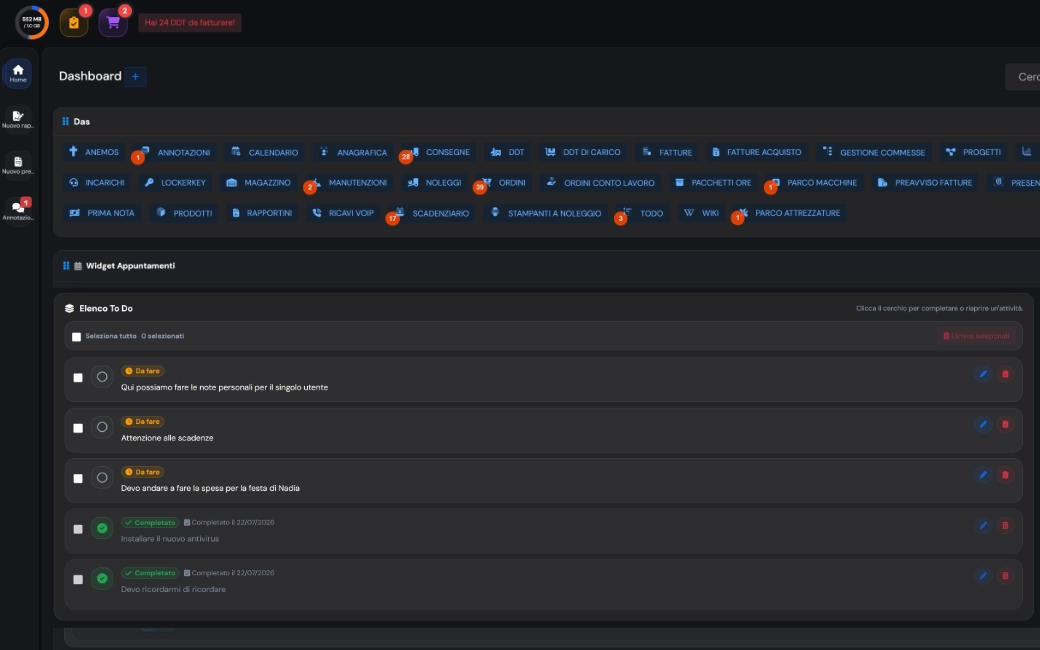Open GESTIONE COMMESSE module
This screenshot has height=650, width=1040.
[874, 152]
